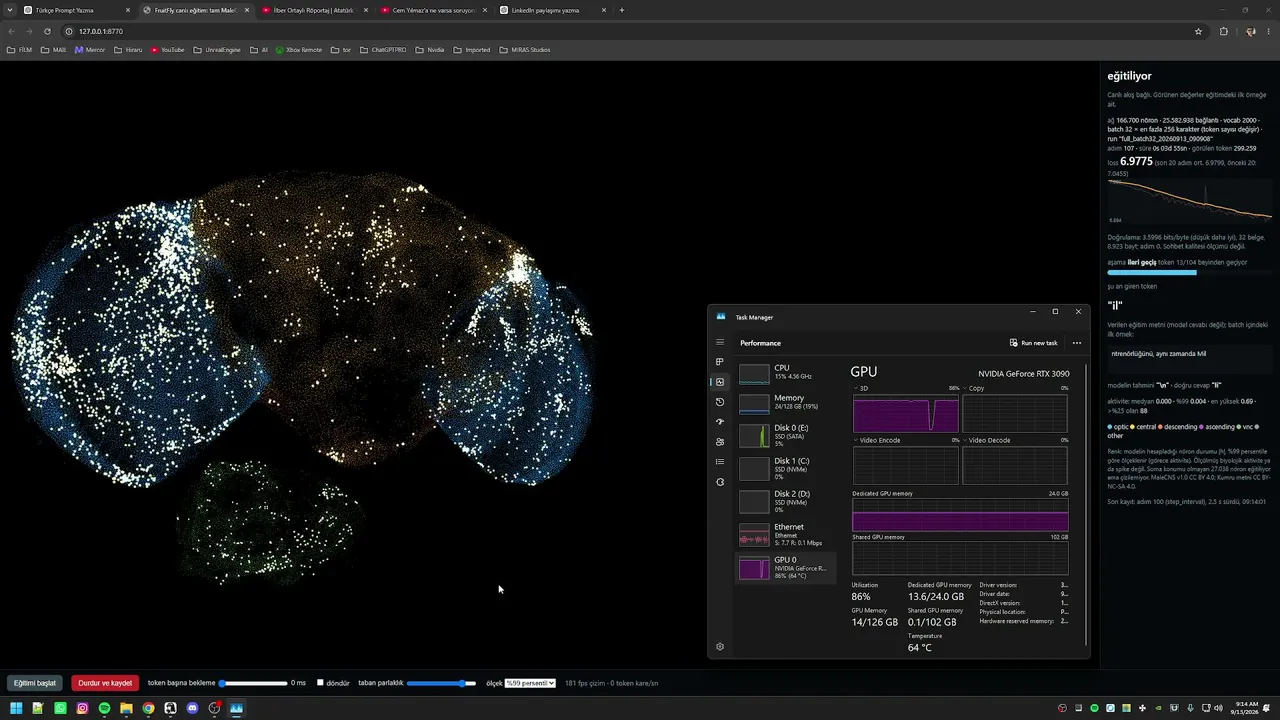
Task: Open Task Manager settings gear
Action: [x=720, y=647]
